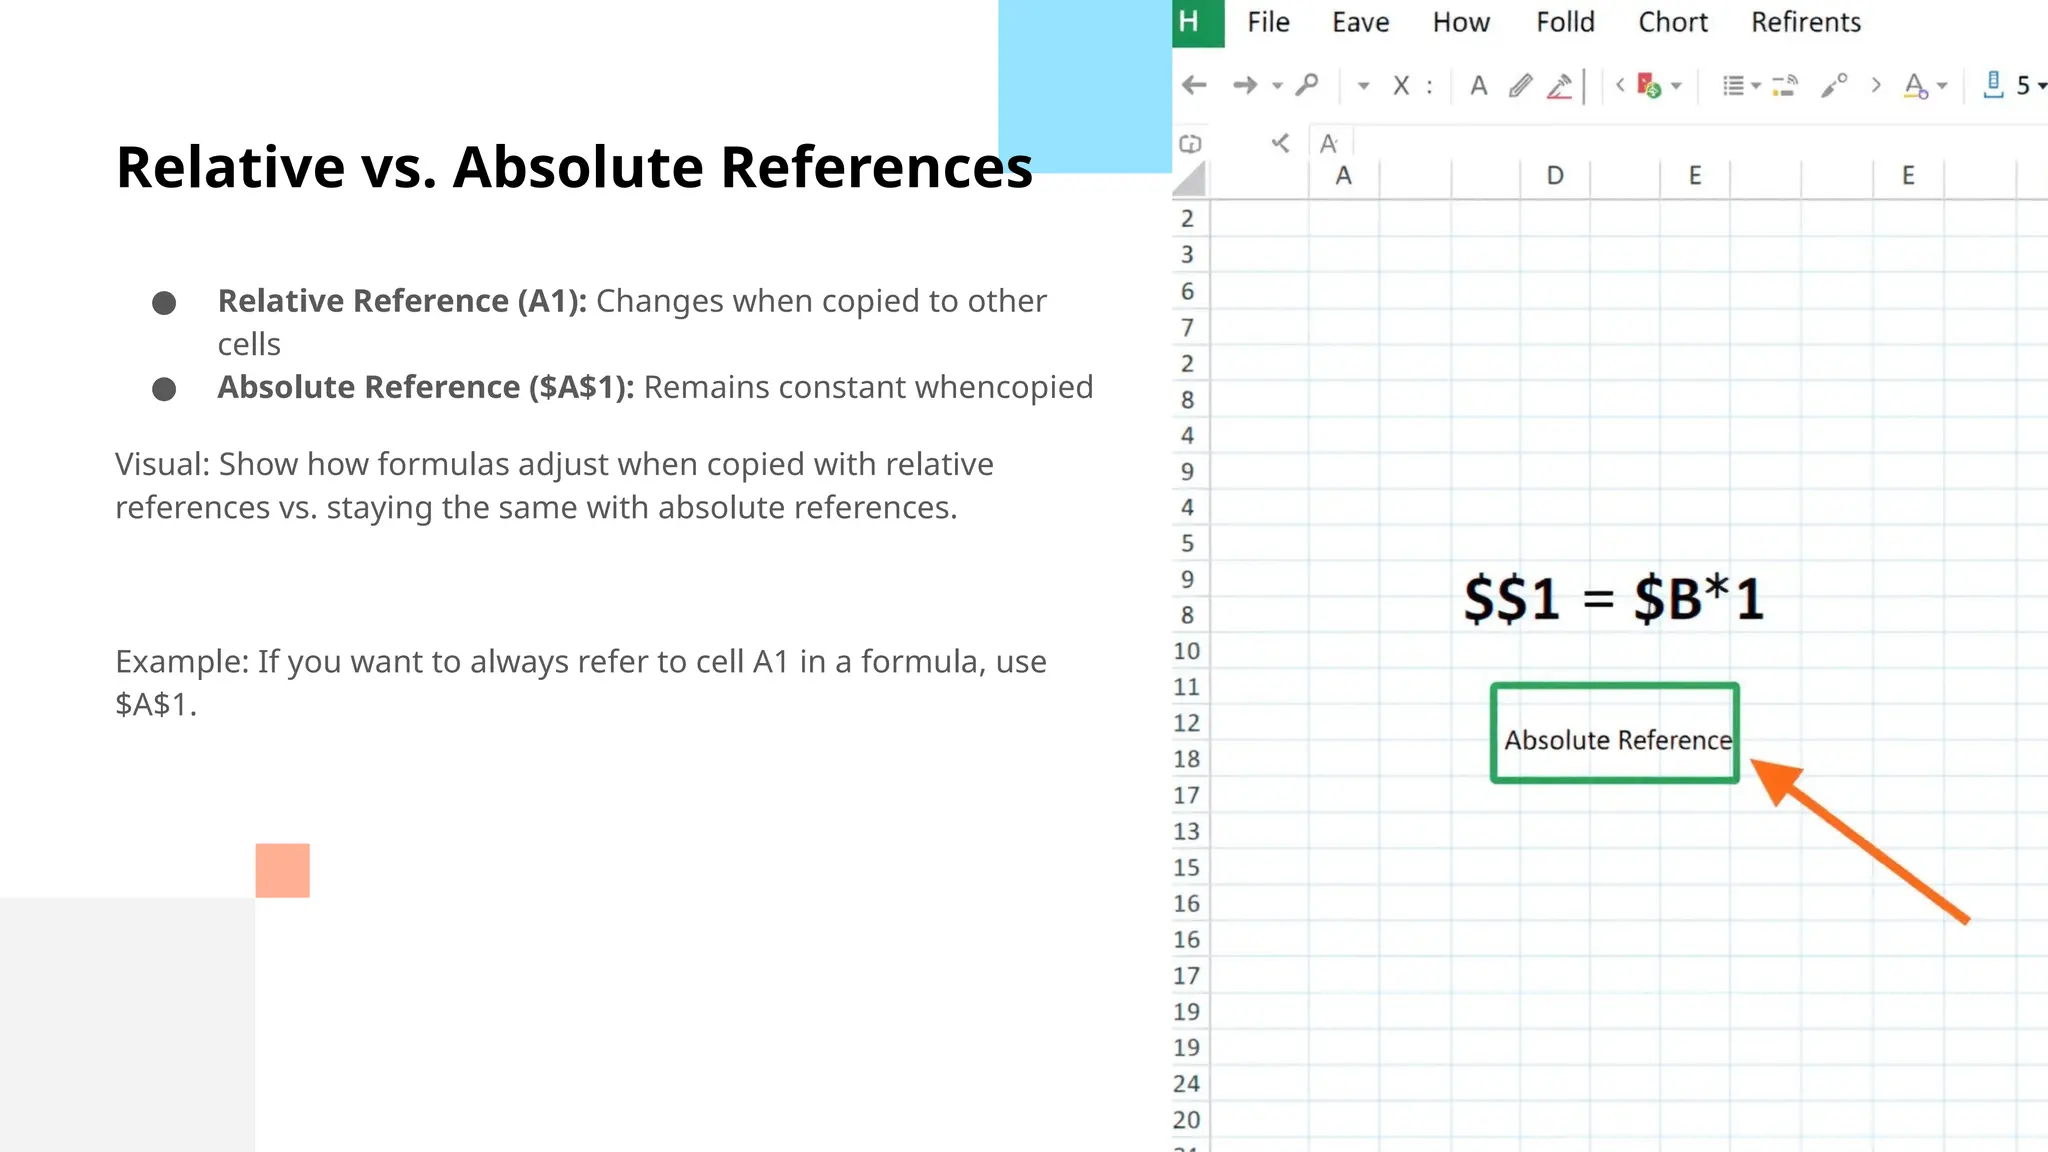Click the name box icon left of formula bar
The height and width of the screenshot is (1152, 2048).
click(1190, 144)
